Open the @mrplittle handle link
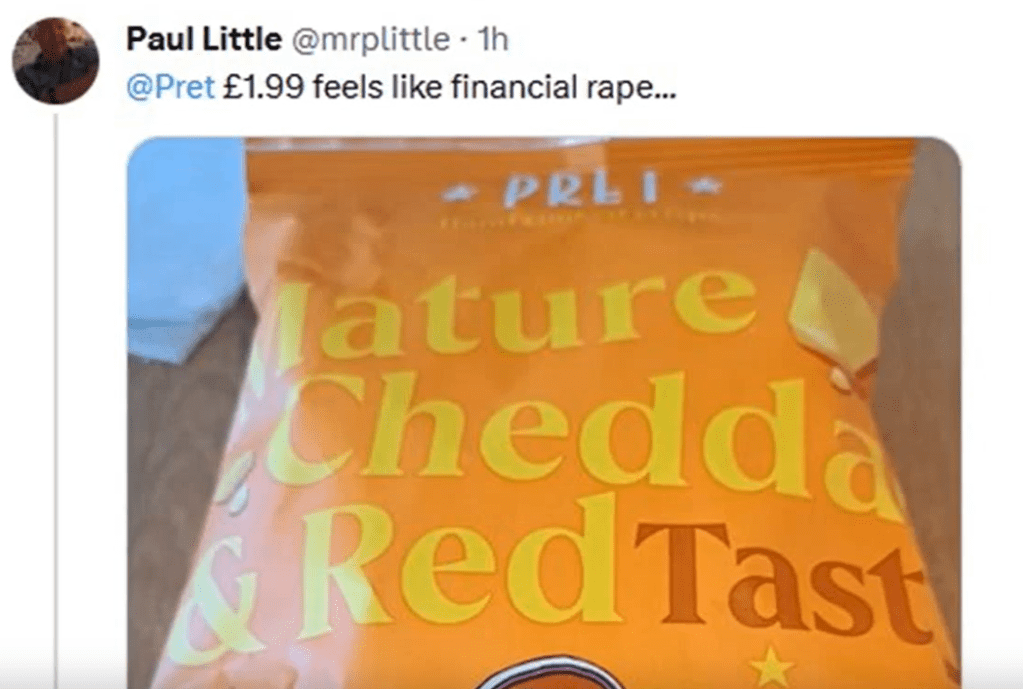The image size is (1023, 689). (x=370, y=40)
